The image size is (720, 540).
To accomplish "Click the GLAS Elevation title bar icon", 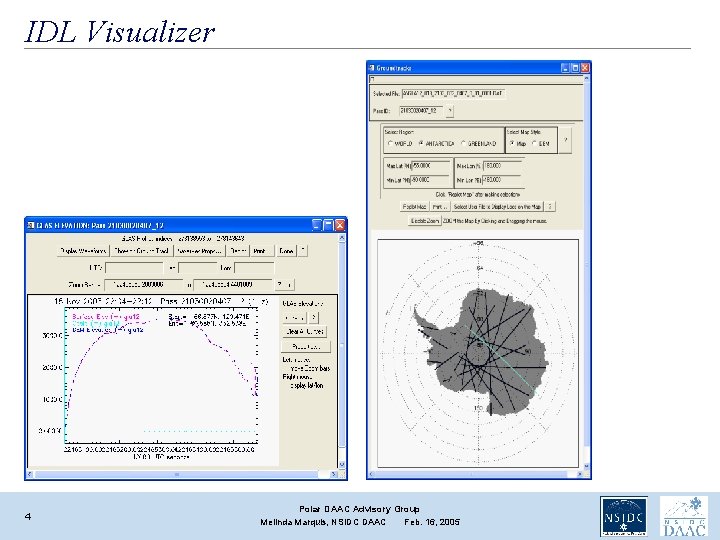I will tap(31, 225).
